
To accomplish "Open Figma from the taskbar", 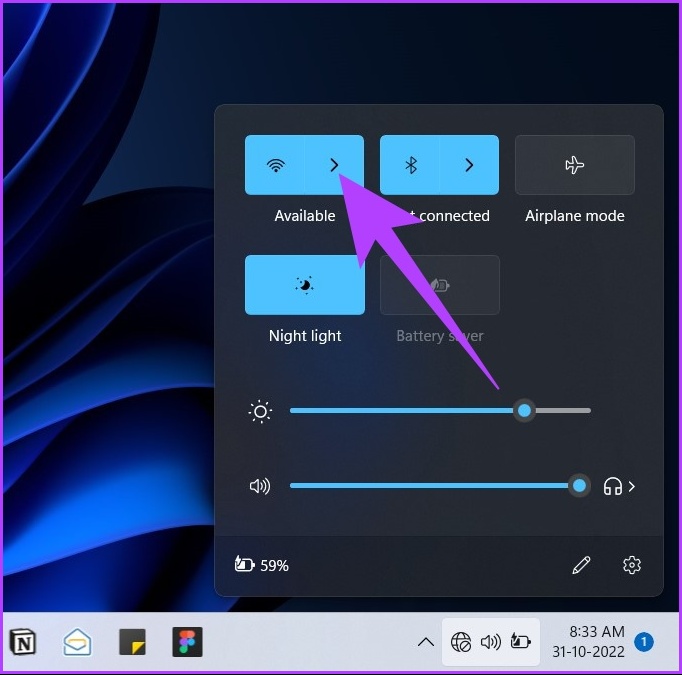I will coord(187,641).
